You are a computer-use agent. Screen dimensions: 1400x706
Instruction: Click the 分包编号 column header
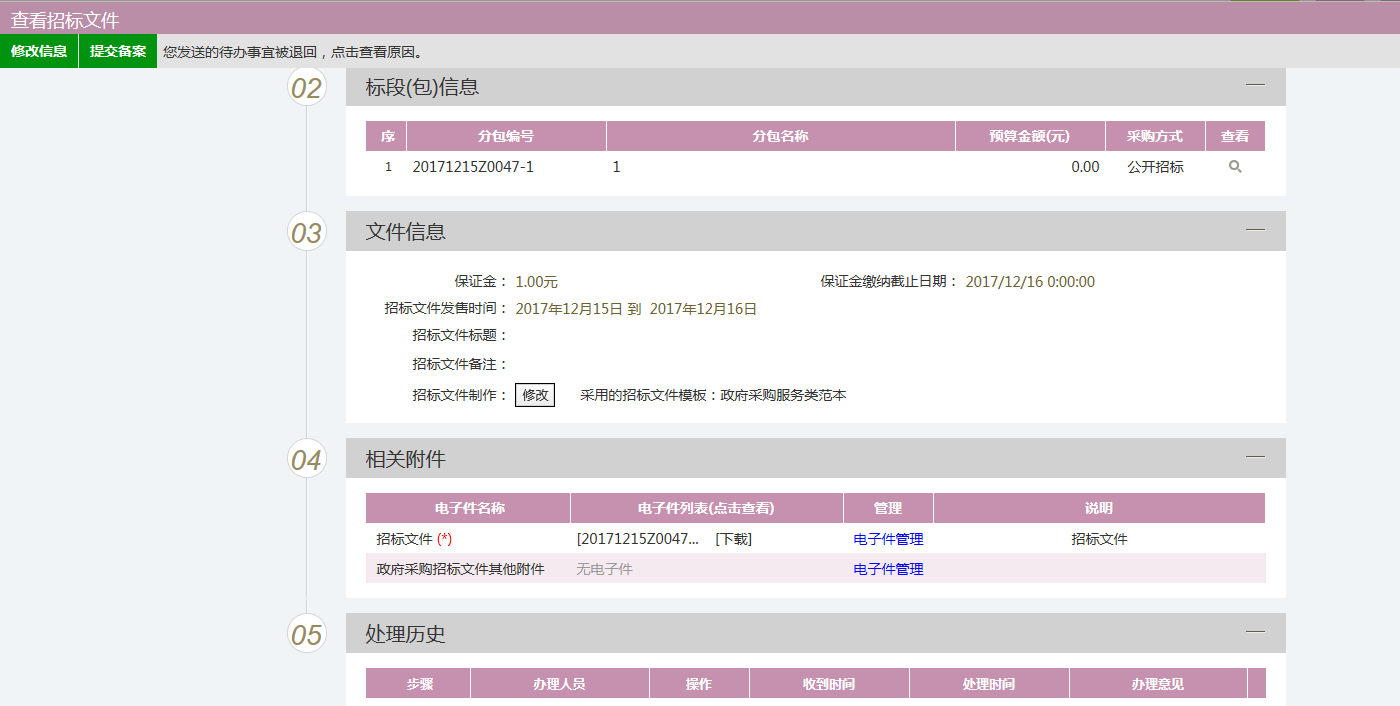506,136
